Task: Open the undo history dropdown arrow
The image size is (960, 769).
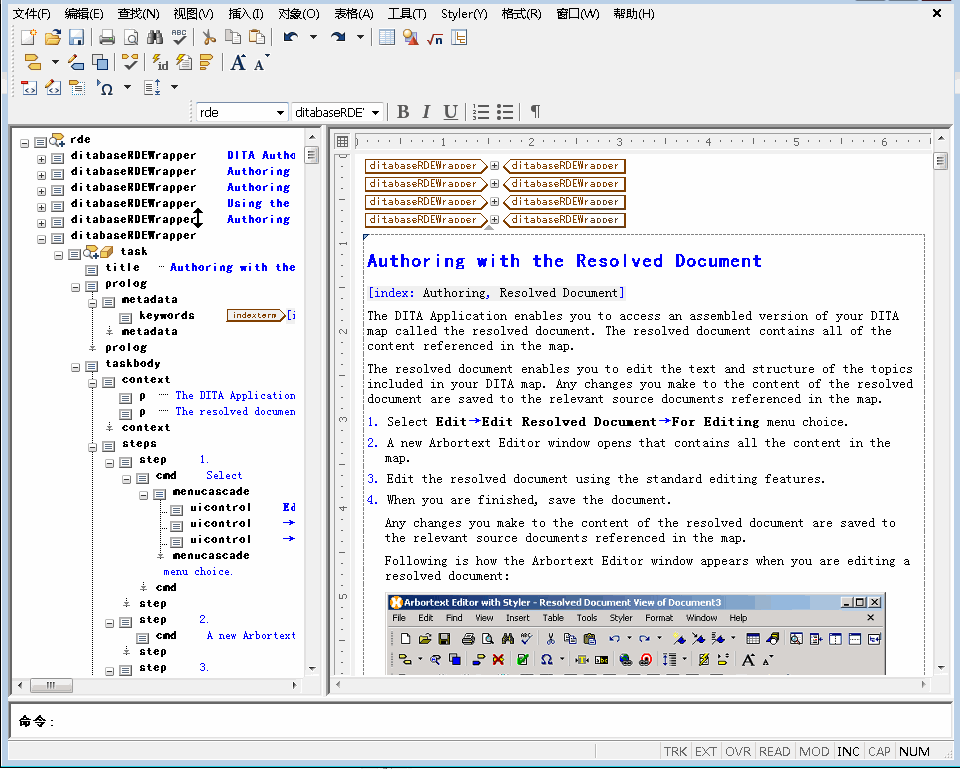Action: tap(313, 37)
